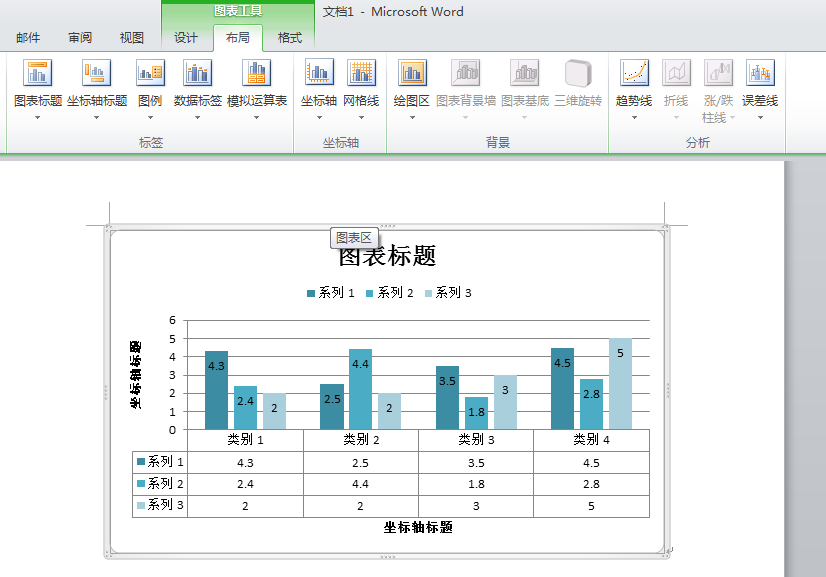Expand the 数据标签 dropdown arrow

198,118
